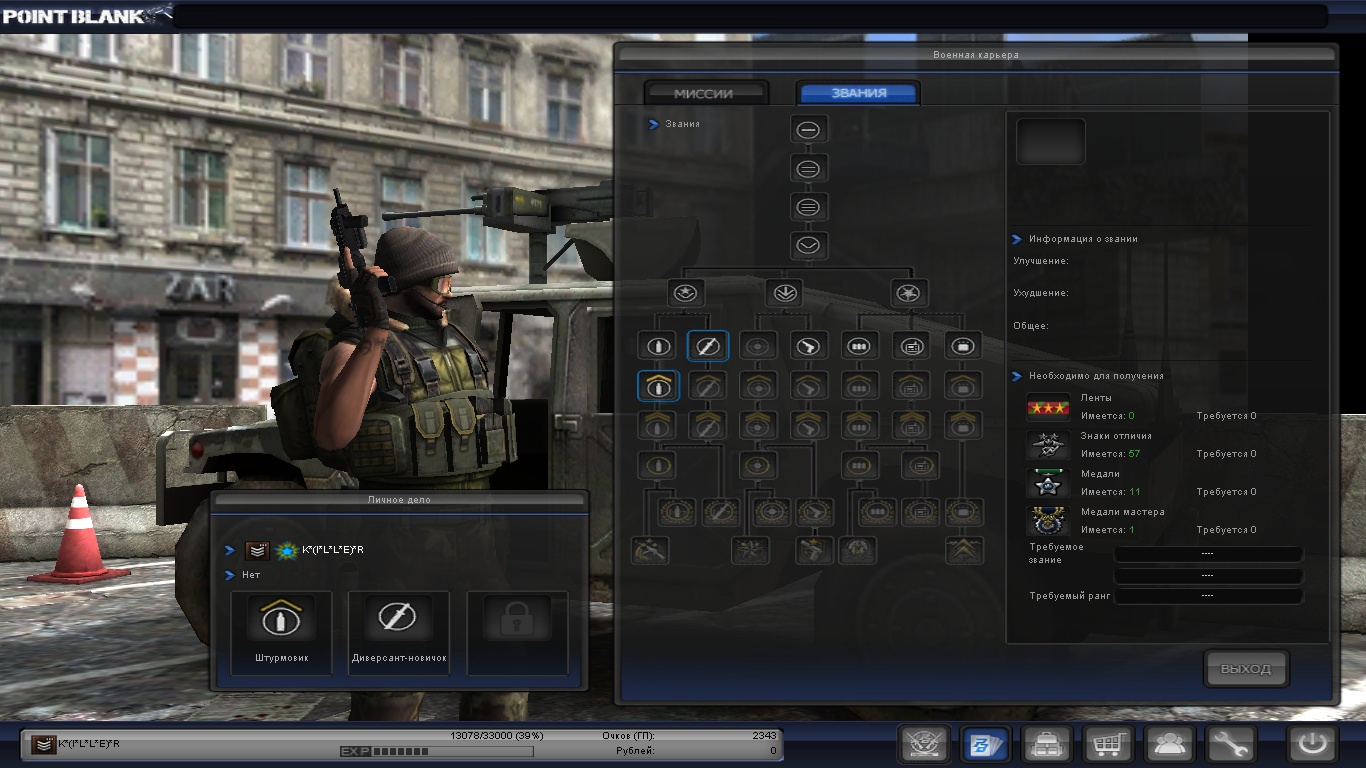Open the wrench settings icon
The image size is (1366, 768).
[x=1231, y=744]
